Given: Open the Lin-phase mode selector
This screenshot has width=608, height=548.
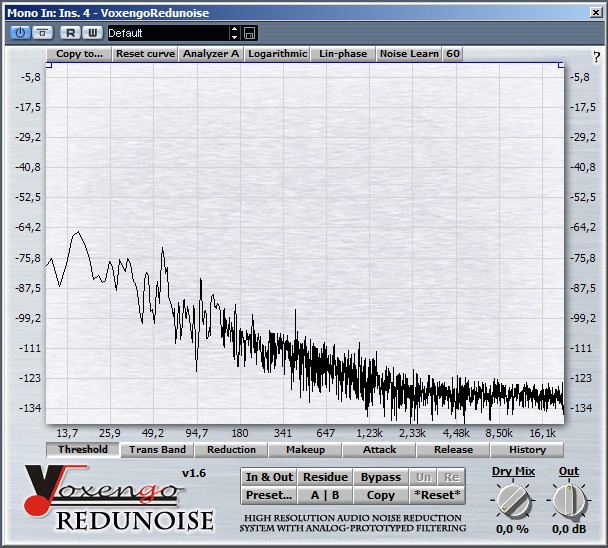Looking at the screenshot, I should 343,54.
